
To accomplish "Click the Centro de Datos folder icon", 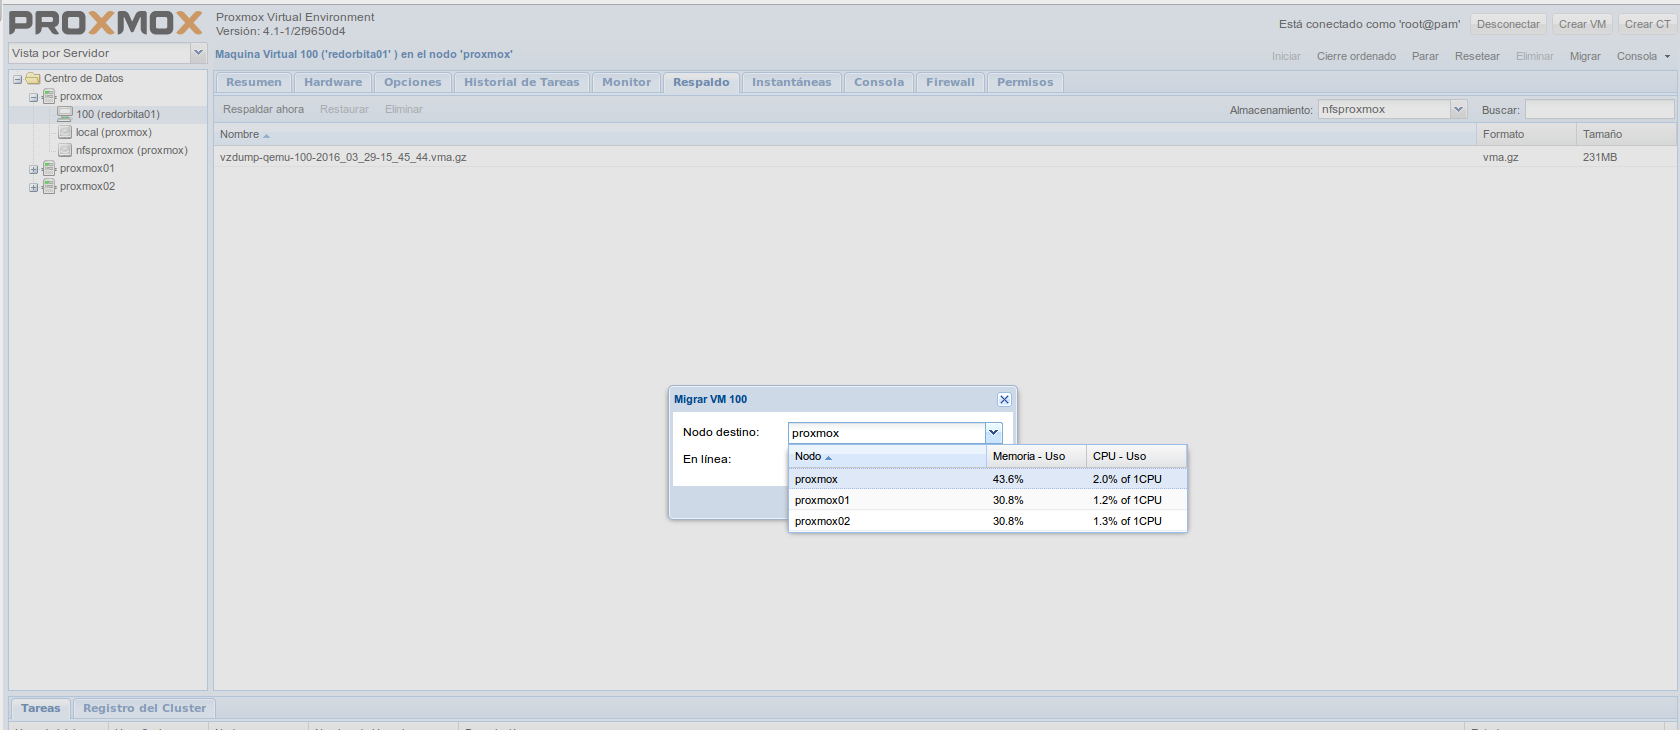I will point(33,78).
